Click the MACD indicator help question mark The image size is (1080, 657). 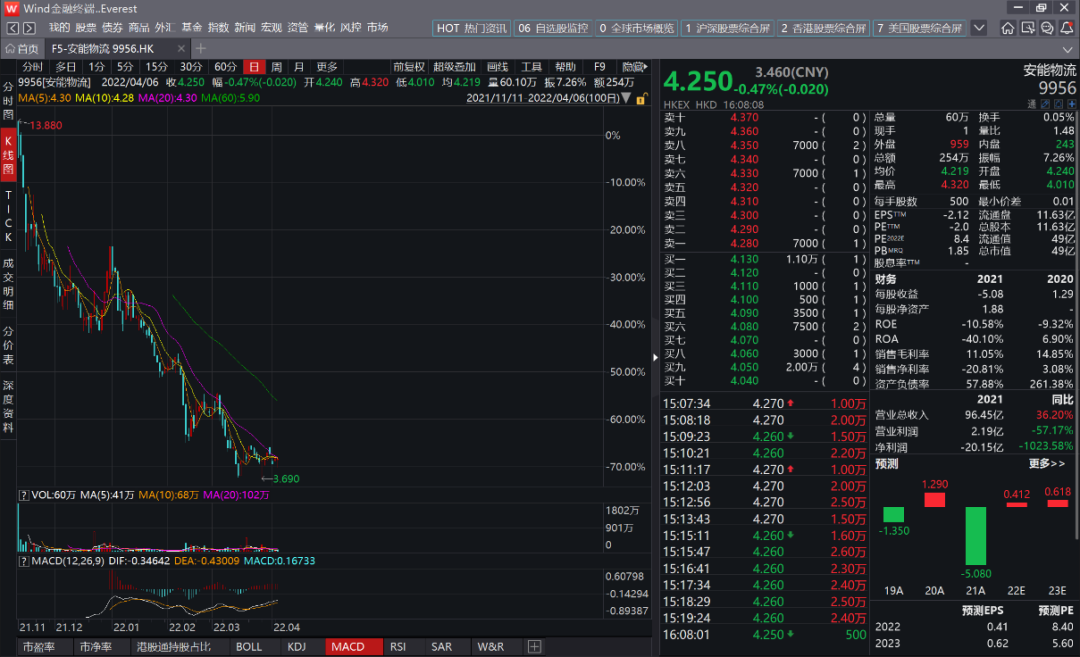(x=23, y=561)
